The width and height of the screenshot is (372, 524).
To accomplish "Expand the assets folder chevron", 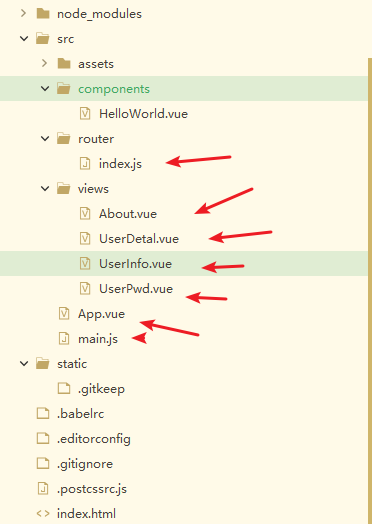I will [x=44, y=63].
